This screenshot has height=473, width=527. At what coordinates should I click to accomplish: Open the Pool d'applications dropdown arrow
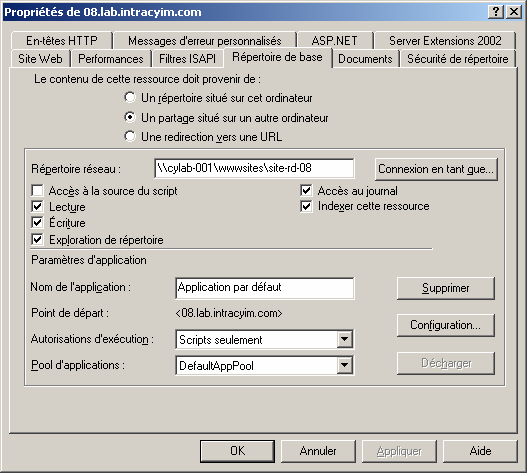(345, 365)
